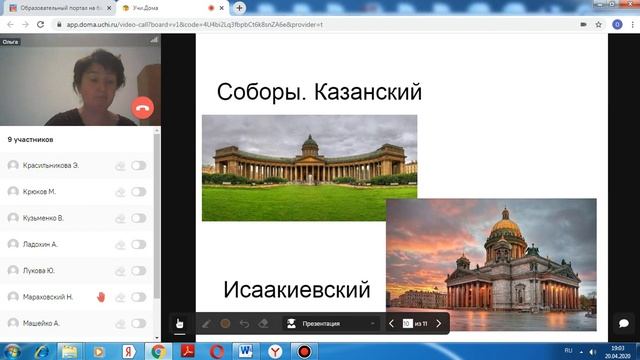Open the camera permission icon in the address bar
This screenshot has width=640, height=360.
[584, 24]
